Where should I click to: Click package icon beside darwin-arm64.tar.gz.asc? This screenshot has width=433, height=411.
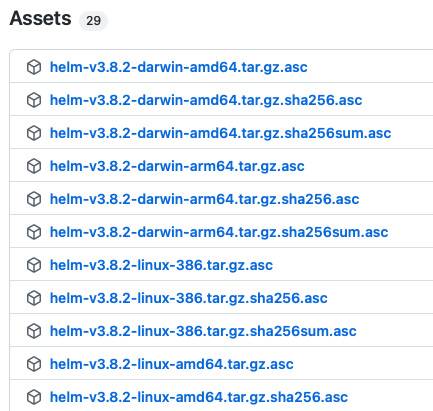34,166
